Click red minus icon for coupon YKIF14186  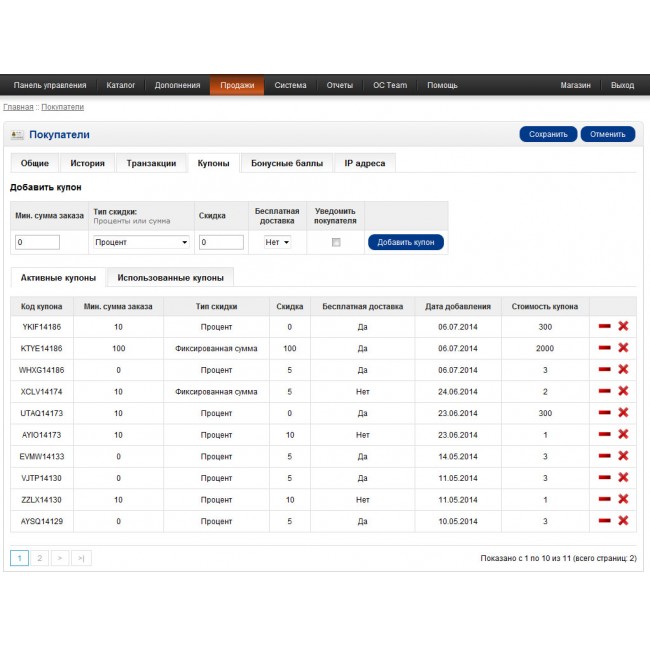tap(604, 326)
